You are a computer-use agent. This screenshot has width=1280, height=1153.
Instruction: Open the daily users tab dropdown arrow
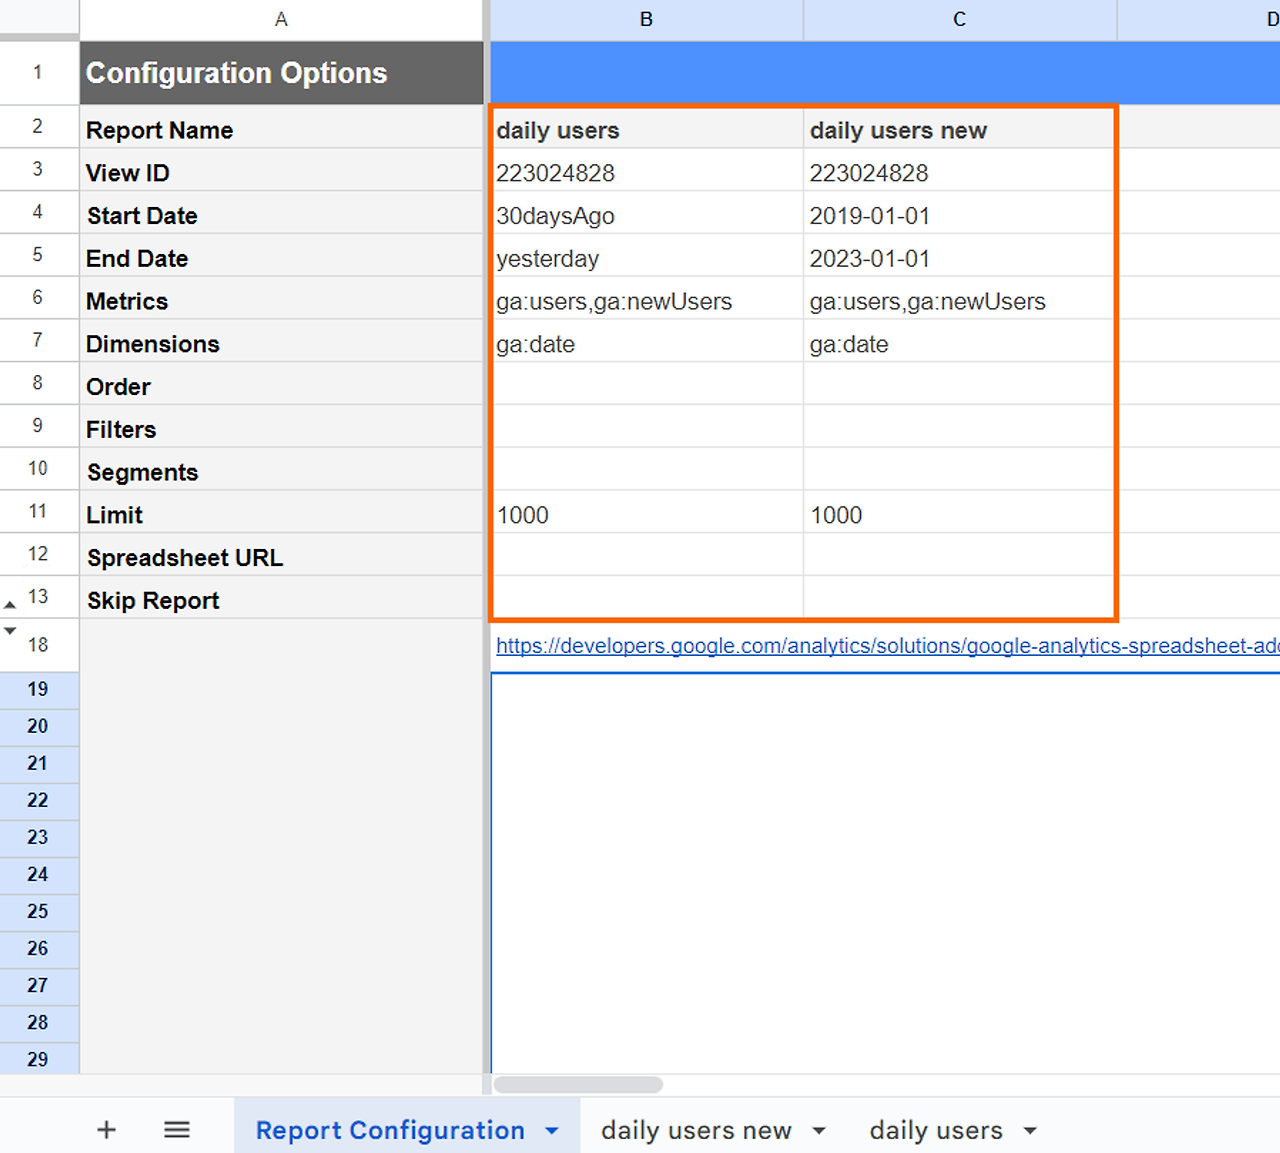point(1030,1131)
